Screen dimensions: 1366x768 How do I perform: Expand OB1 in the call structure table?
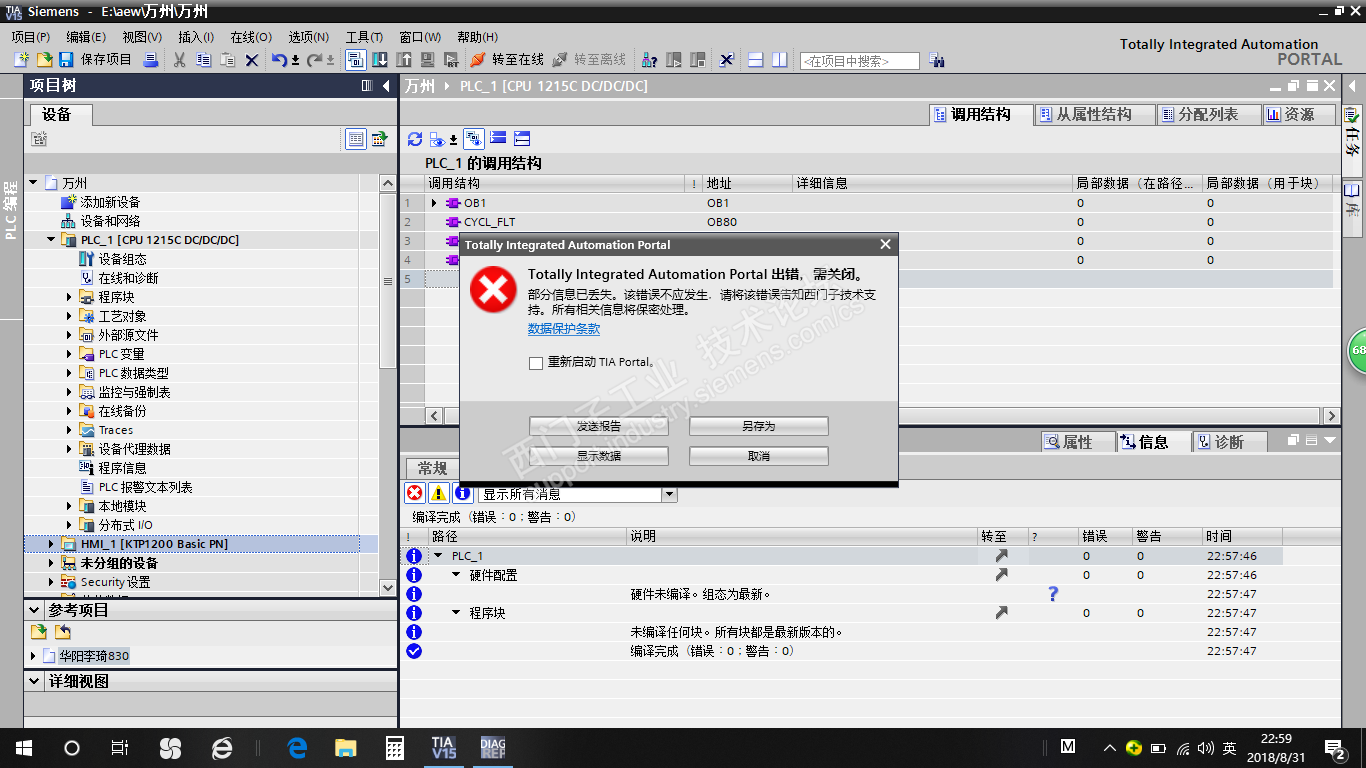434,203
